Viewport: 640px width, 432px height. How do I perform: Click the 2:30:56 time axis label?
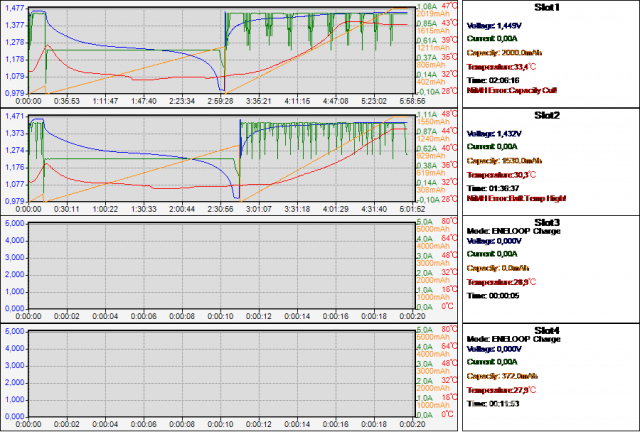(x=220, y=209)
